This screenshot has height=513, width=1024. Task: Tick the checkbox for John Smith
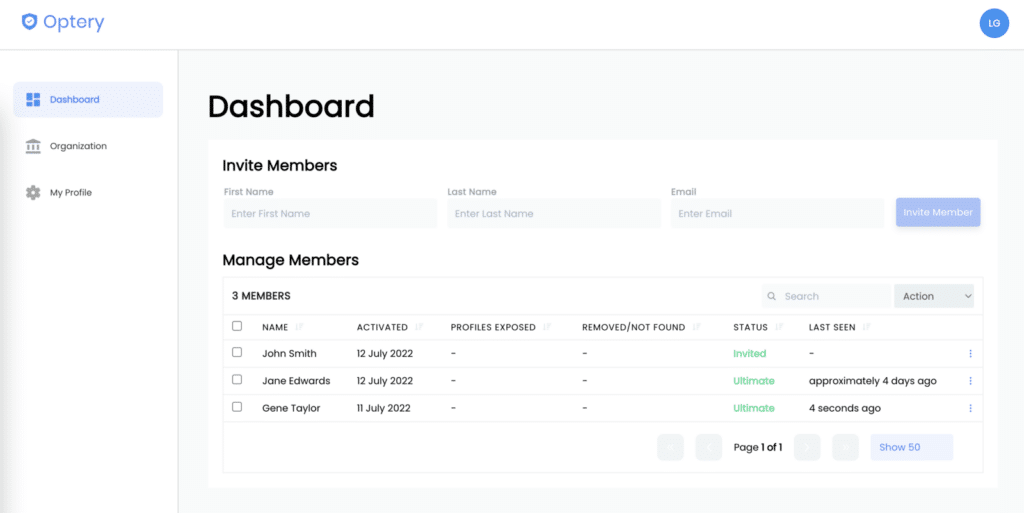tap(237, 352)
